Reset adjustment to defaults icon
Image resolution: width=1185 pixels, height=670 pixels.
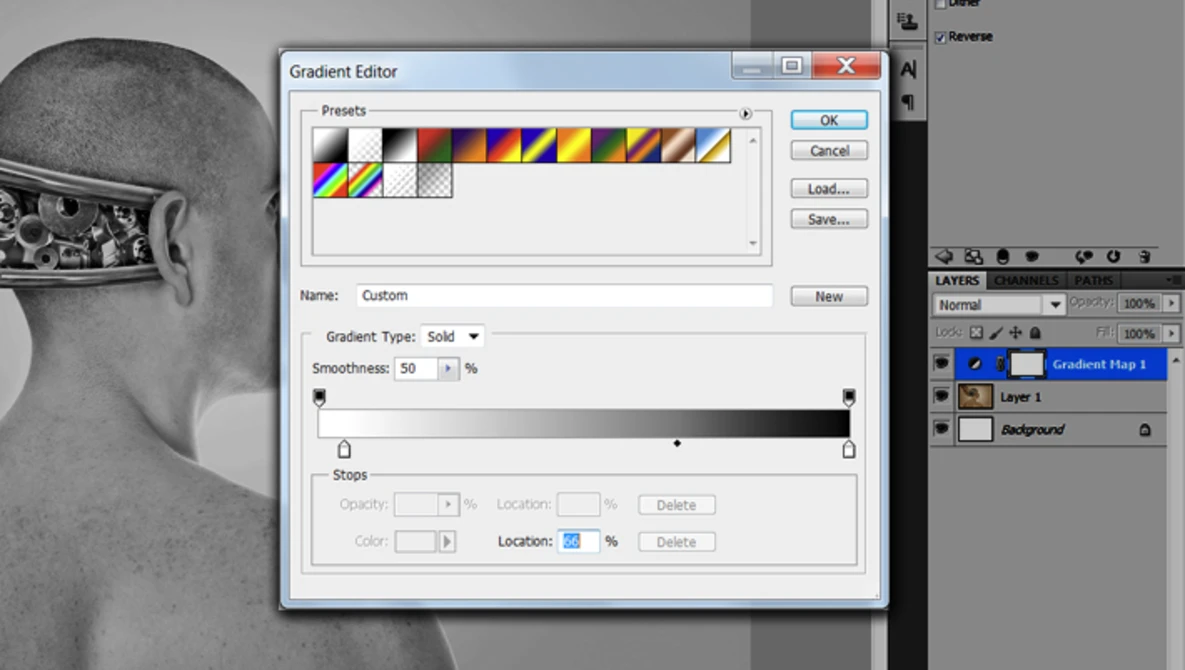point(1113,257)
